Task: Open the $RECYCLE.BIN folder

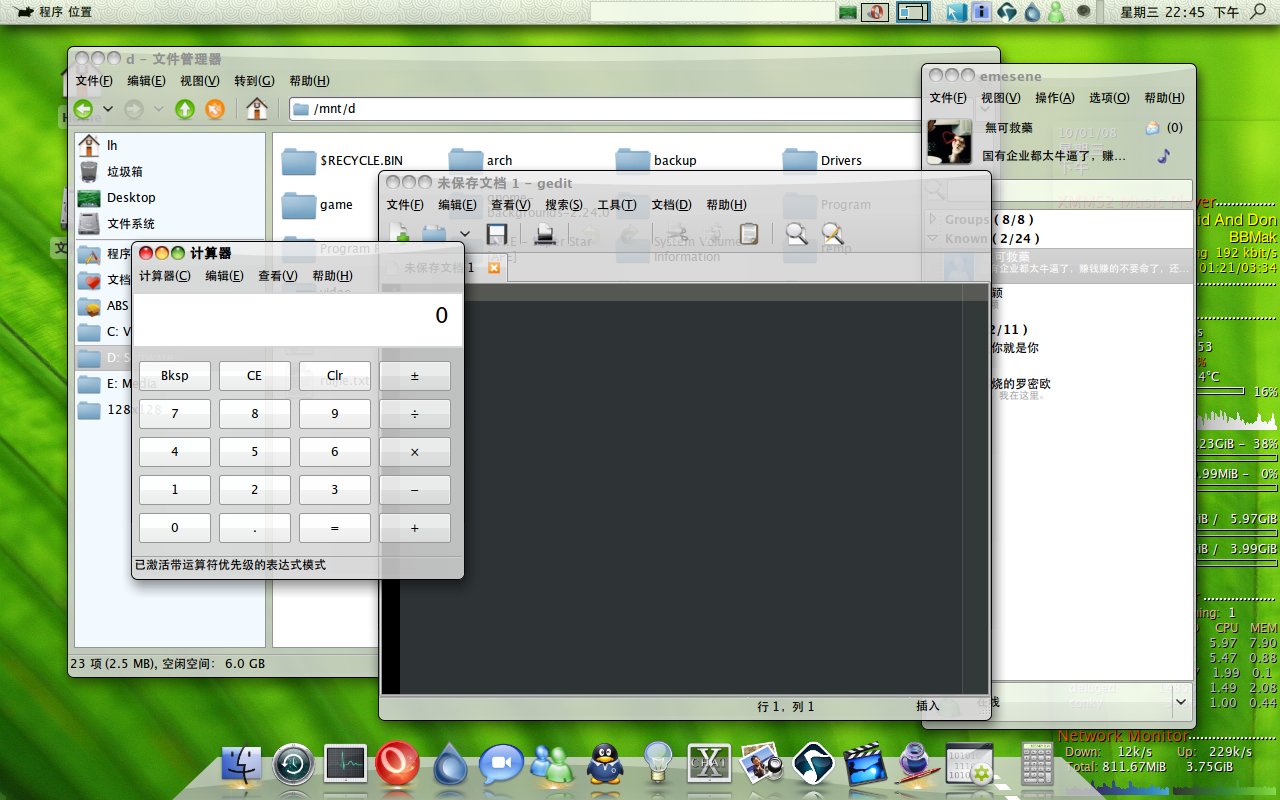Action: click(x=342, y=160)
